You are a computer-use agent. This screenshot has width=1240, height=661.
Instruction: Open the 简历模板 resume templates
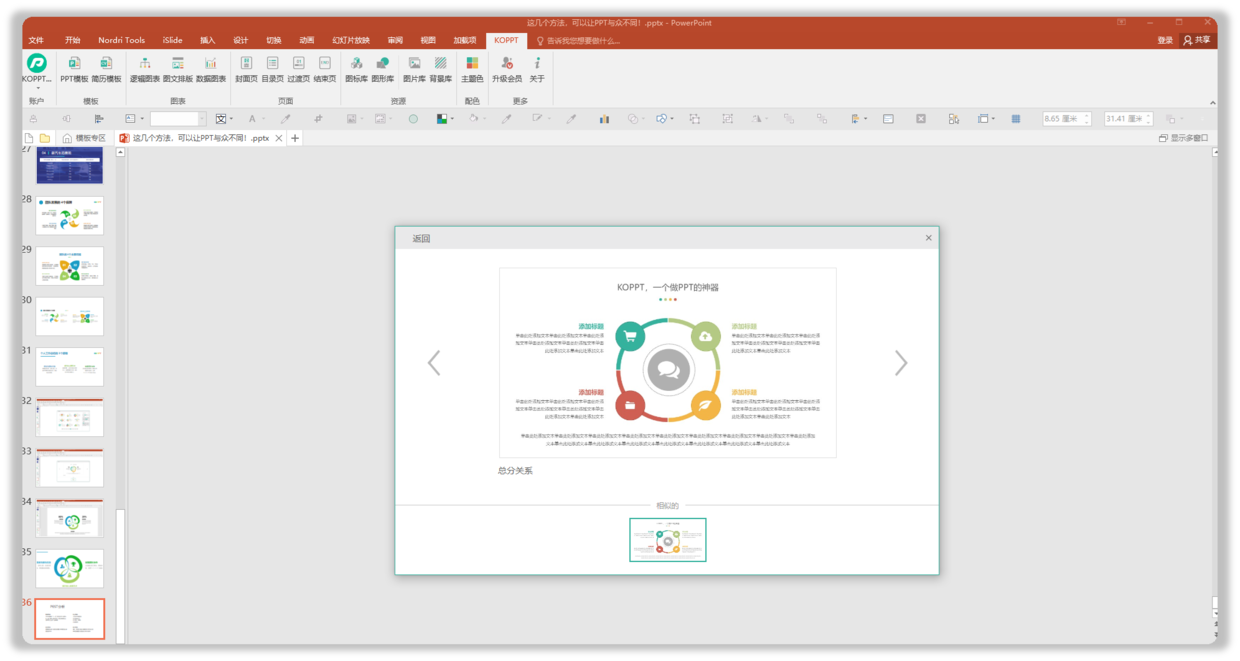coord(106,68)
